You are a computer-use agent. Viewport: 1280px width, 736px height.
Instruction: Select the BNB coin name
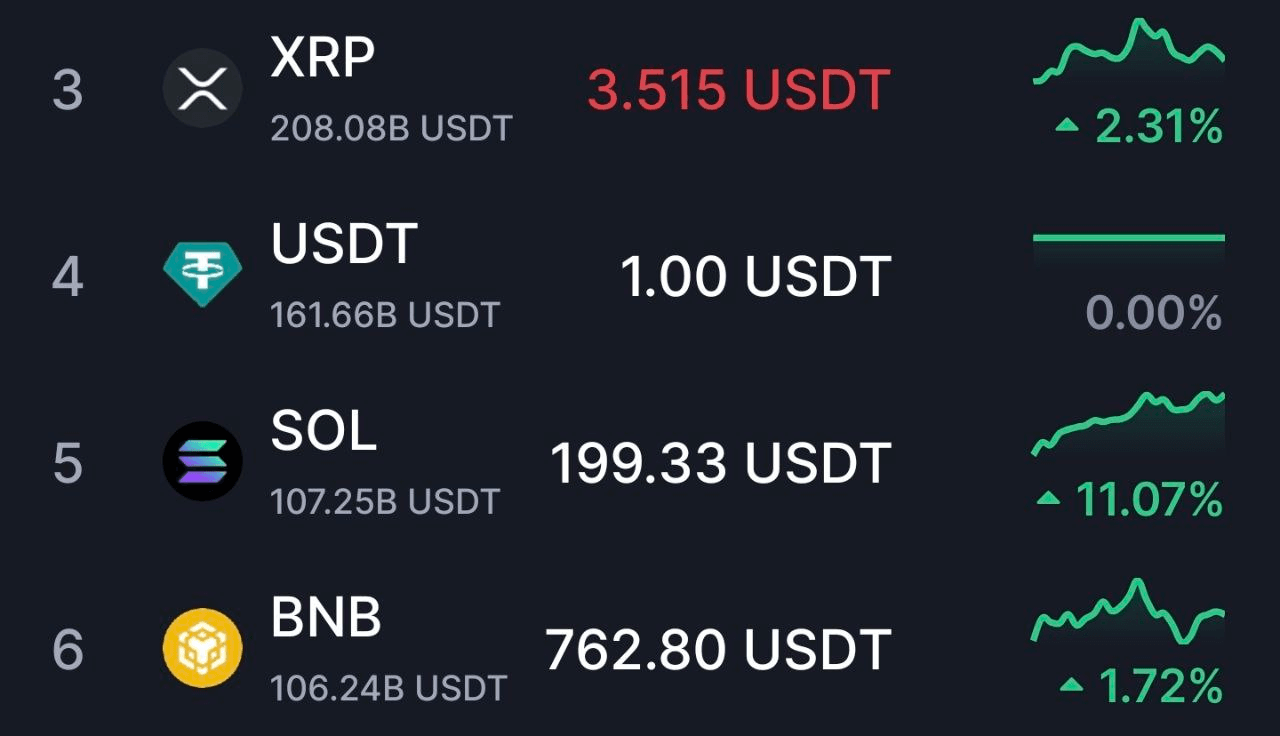[327, 618]
